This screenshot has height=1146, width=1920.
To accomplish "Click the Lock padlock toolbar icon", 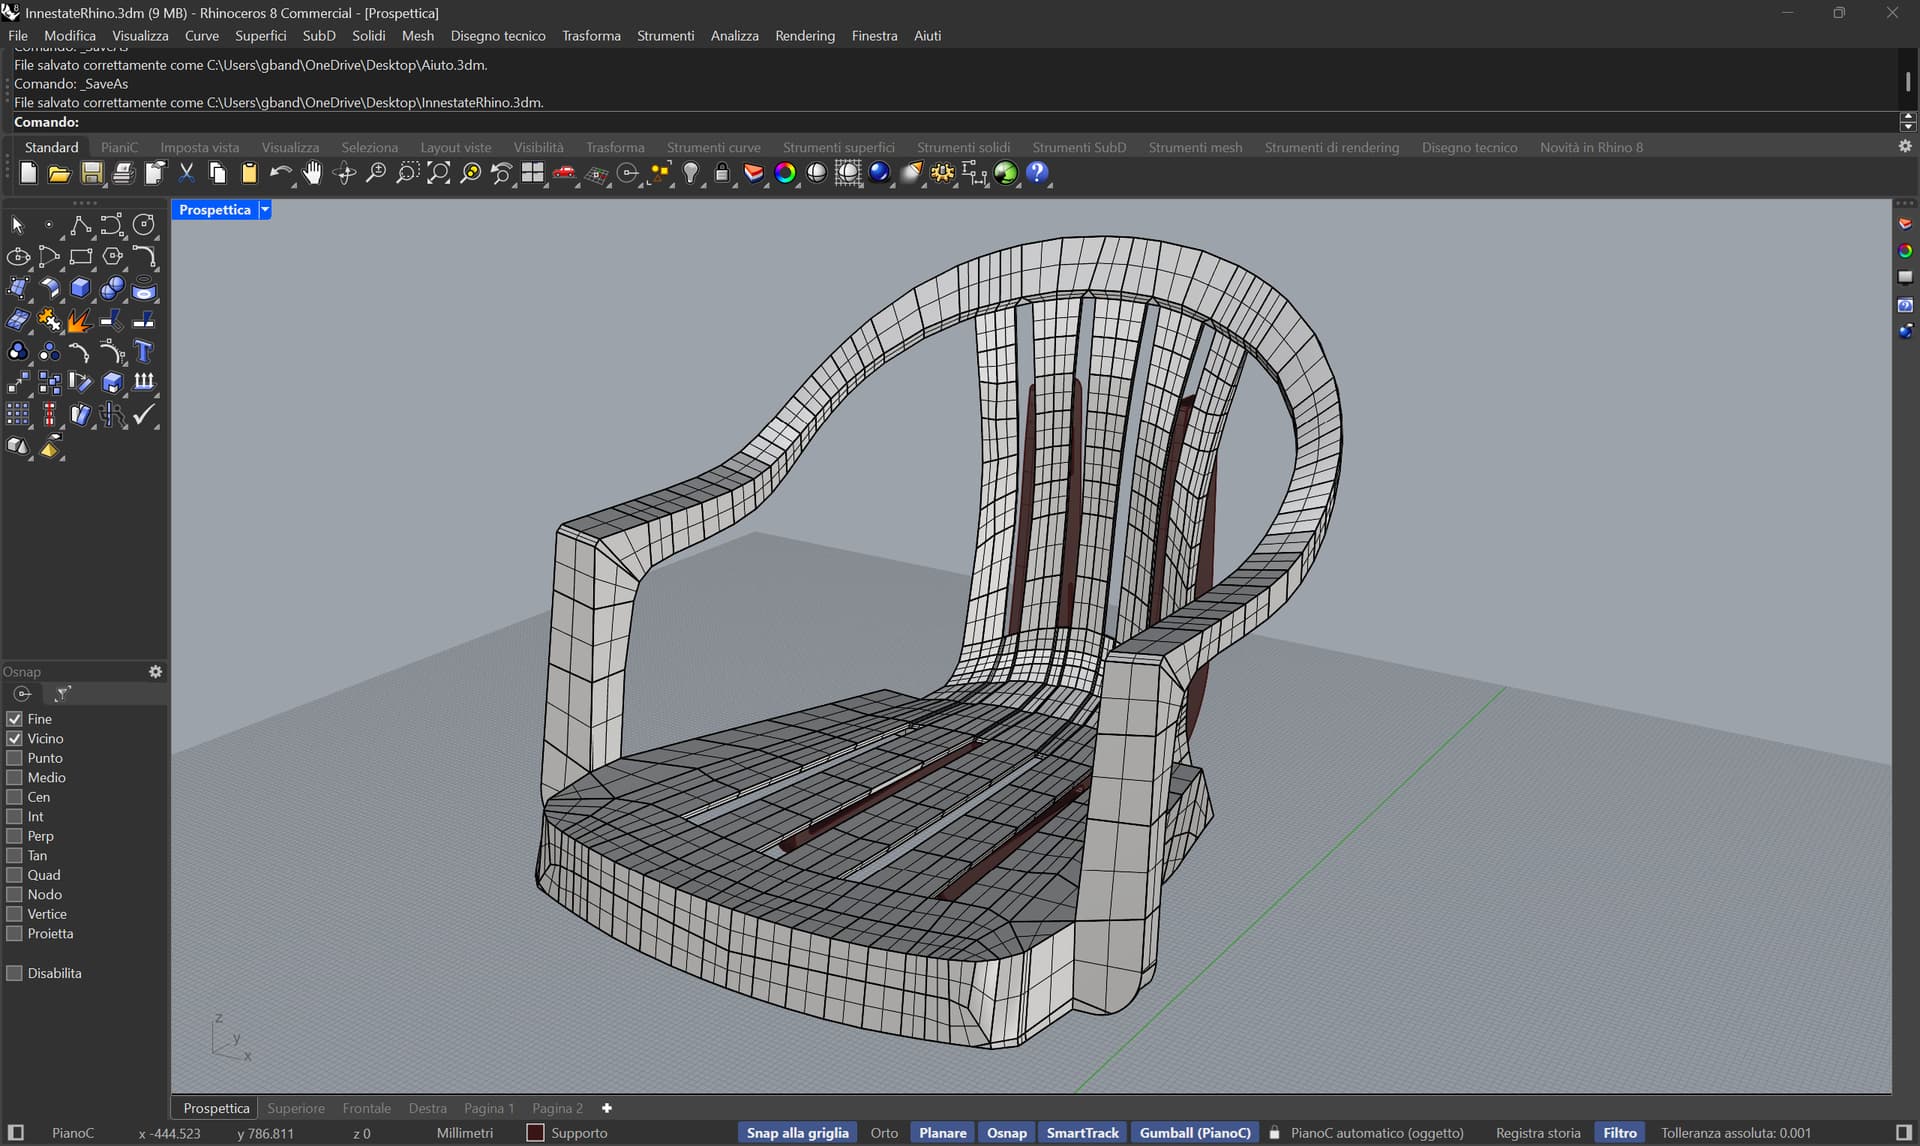I will click(x=722, y=173).
